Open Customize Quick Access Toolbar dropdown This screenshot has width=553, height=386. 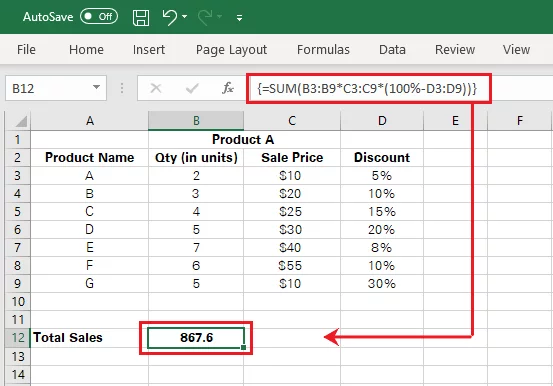tap(239, 18)
